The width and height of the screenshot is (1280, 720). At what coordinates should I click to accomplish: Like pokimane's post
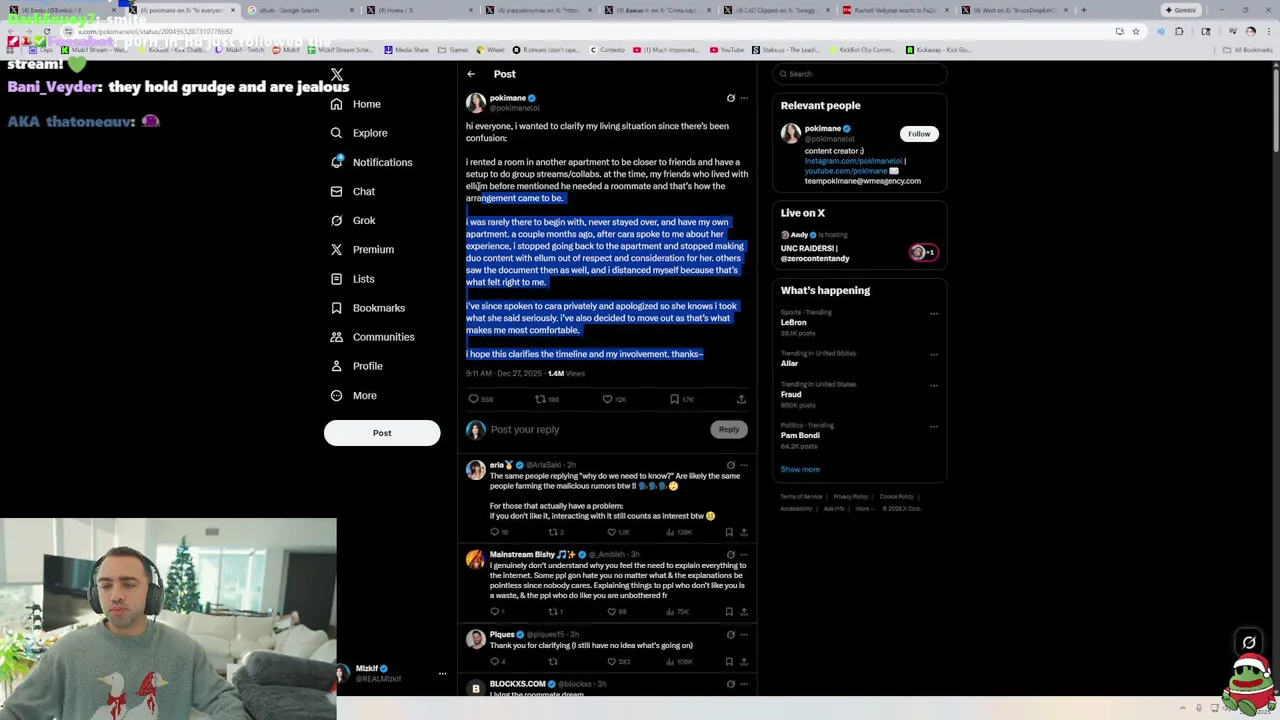(x=607, y=399)
